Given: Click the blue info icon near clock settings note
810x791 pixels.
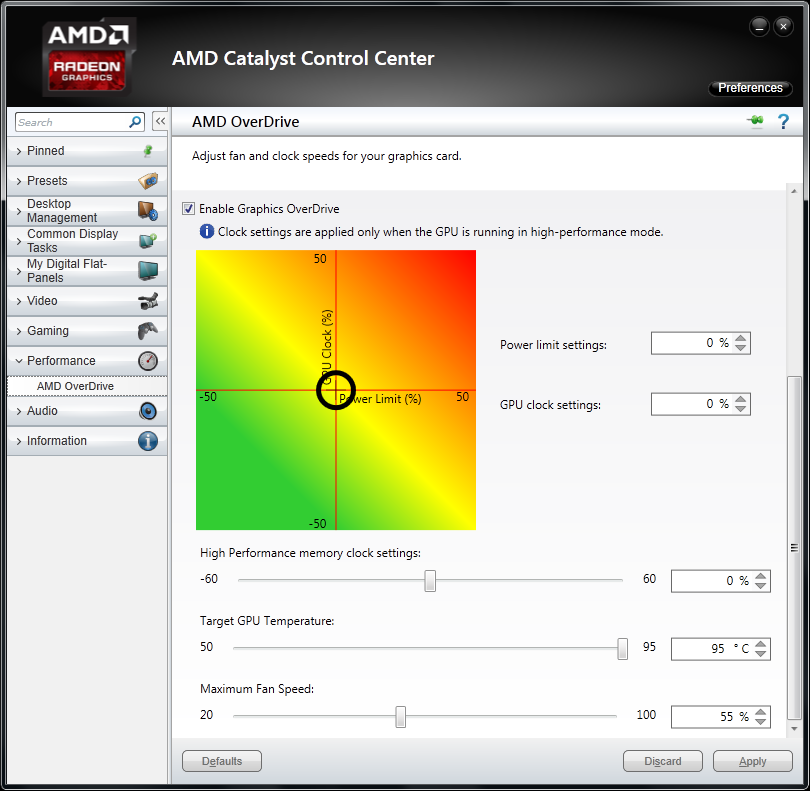Looking at the screenshot, I should (x=207, y=231).
